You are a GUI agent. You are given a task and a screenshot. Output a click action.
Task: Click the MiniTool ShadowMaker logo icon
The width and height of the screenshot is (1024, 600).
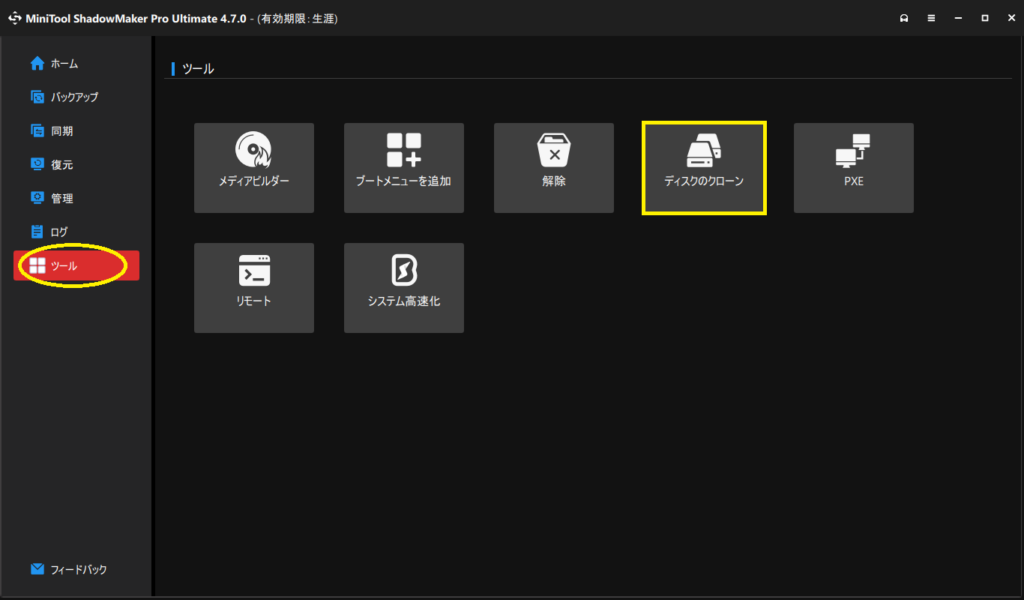tap(14, 18)
